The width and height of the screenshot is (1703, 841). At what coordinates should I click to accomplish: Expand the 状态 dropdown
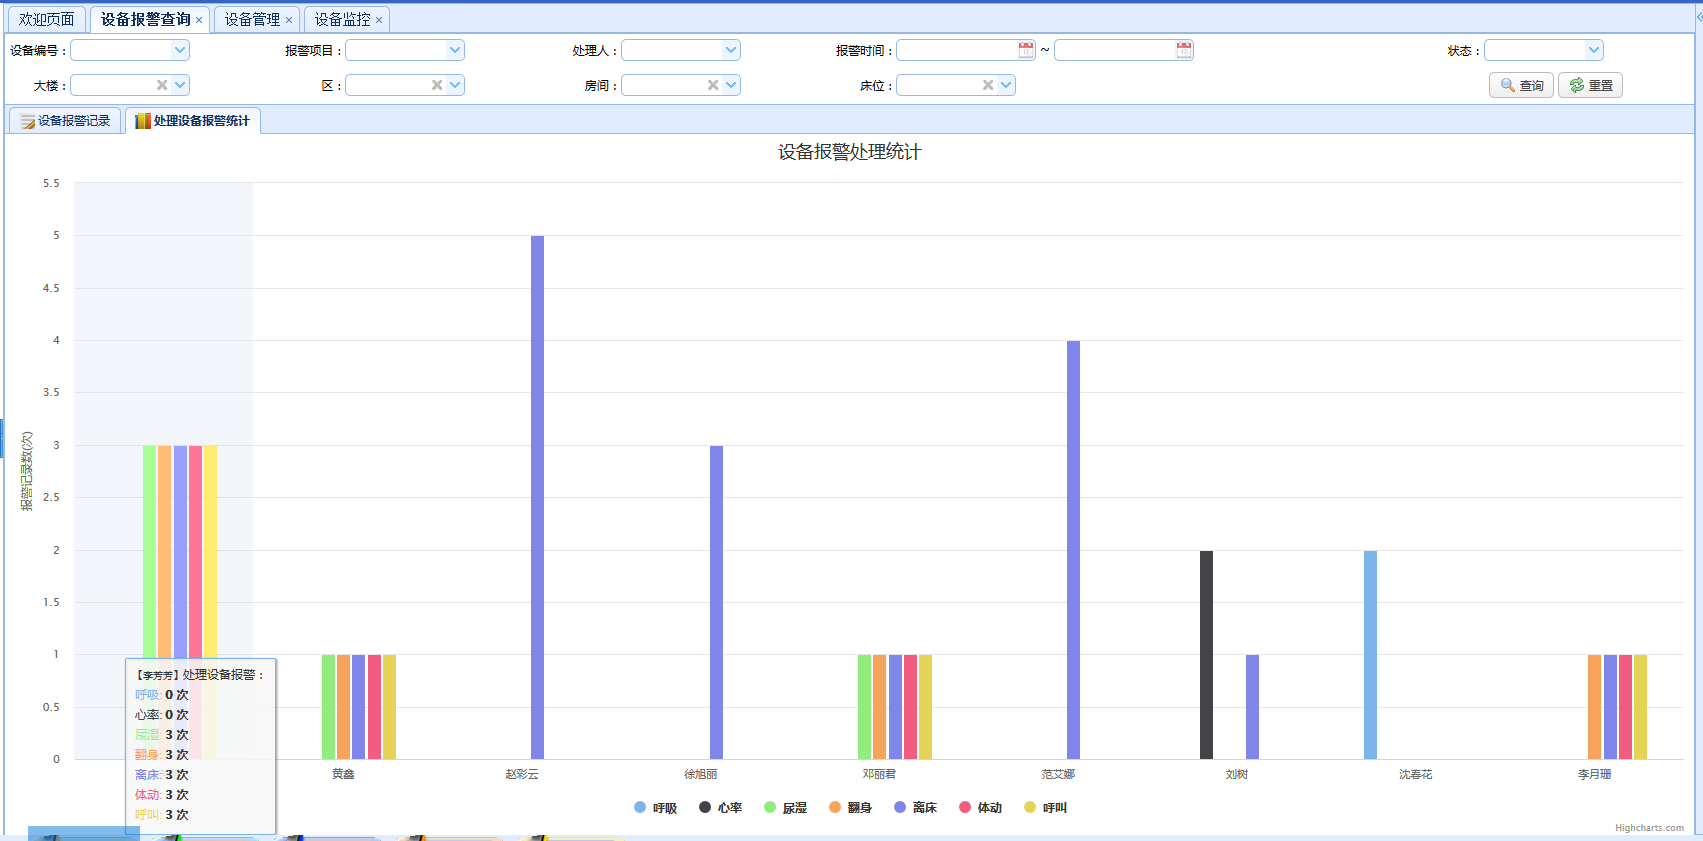point(1593,50)
